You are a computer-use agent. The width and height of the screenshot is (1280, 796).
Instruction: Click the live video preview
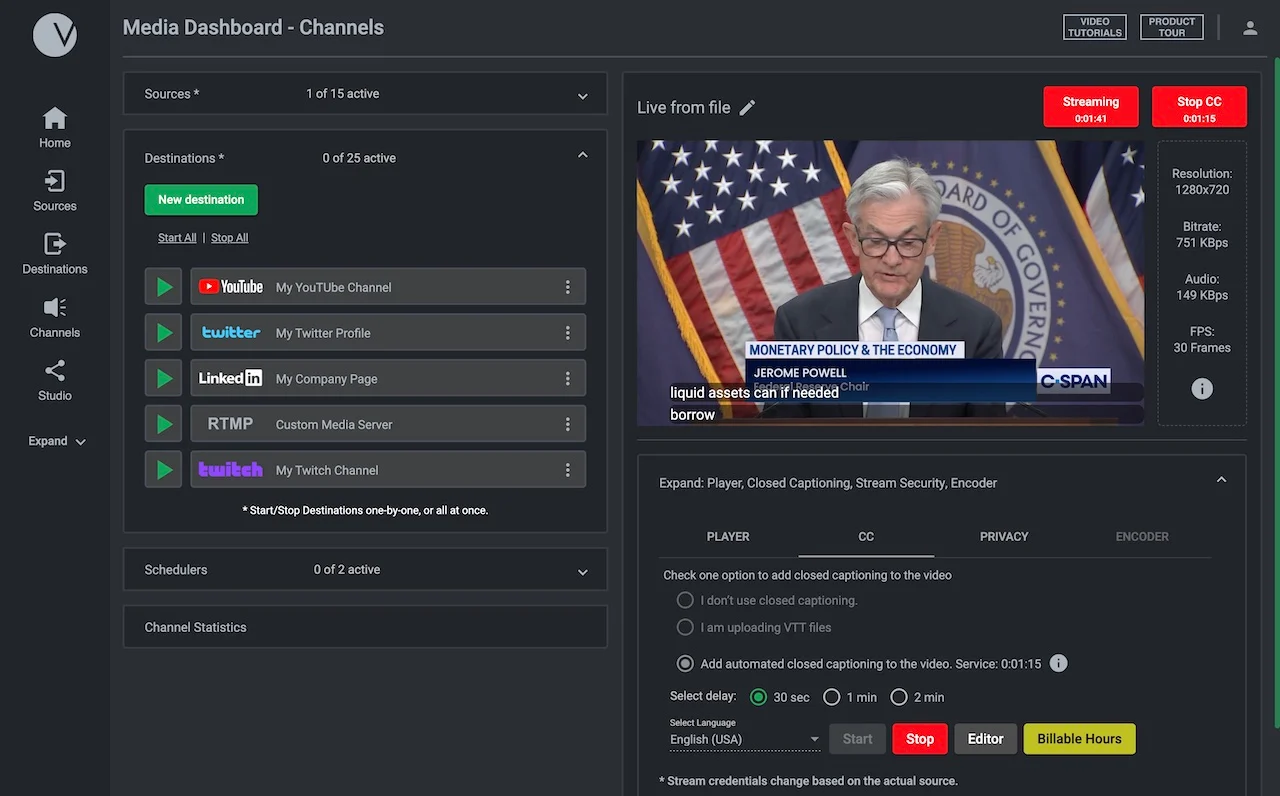[x=891, y=282]
